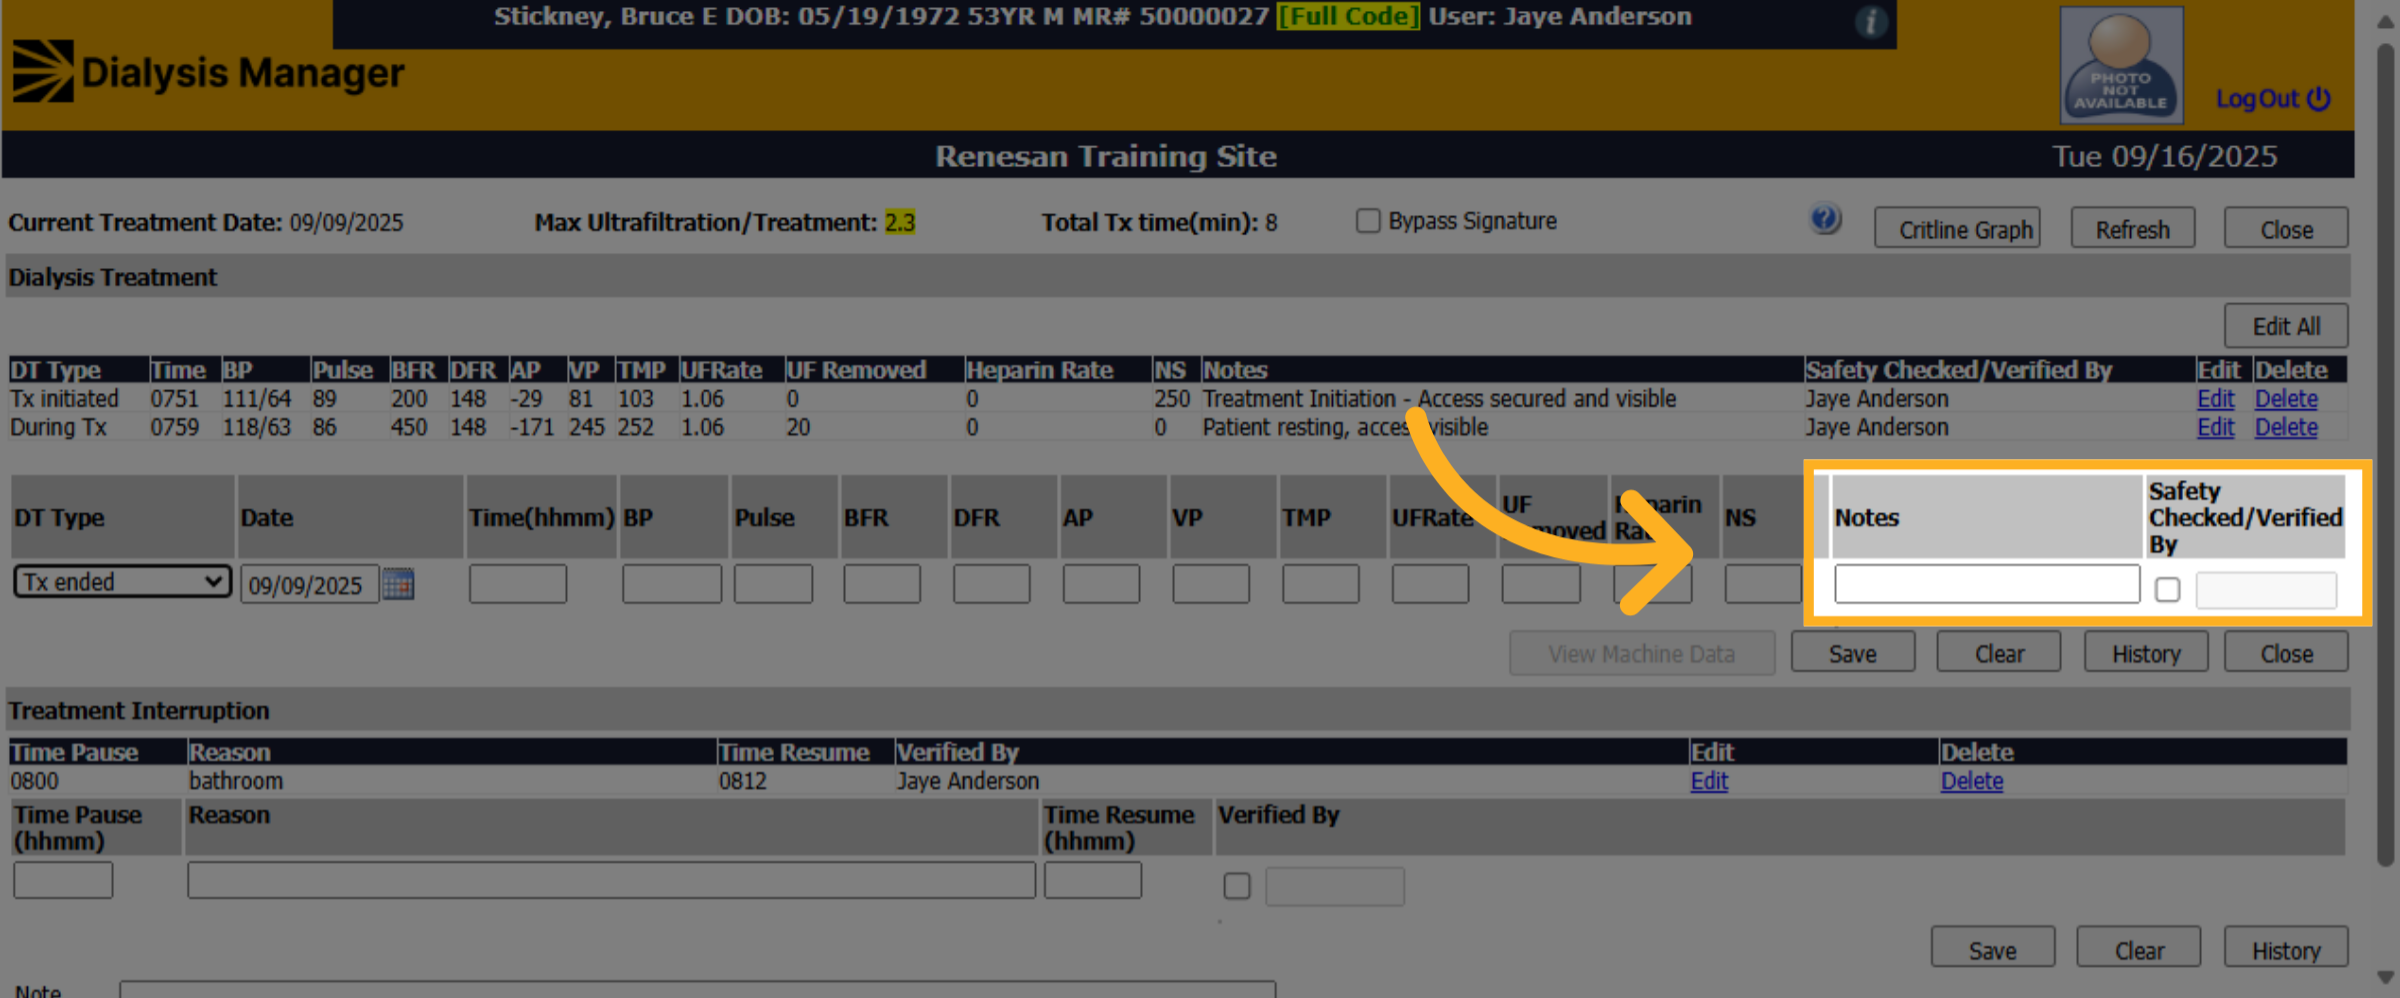Viewport: 2400px width, 998px height.
Task: Edit the Tx initiated row
Action: tap(2215, 399)
